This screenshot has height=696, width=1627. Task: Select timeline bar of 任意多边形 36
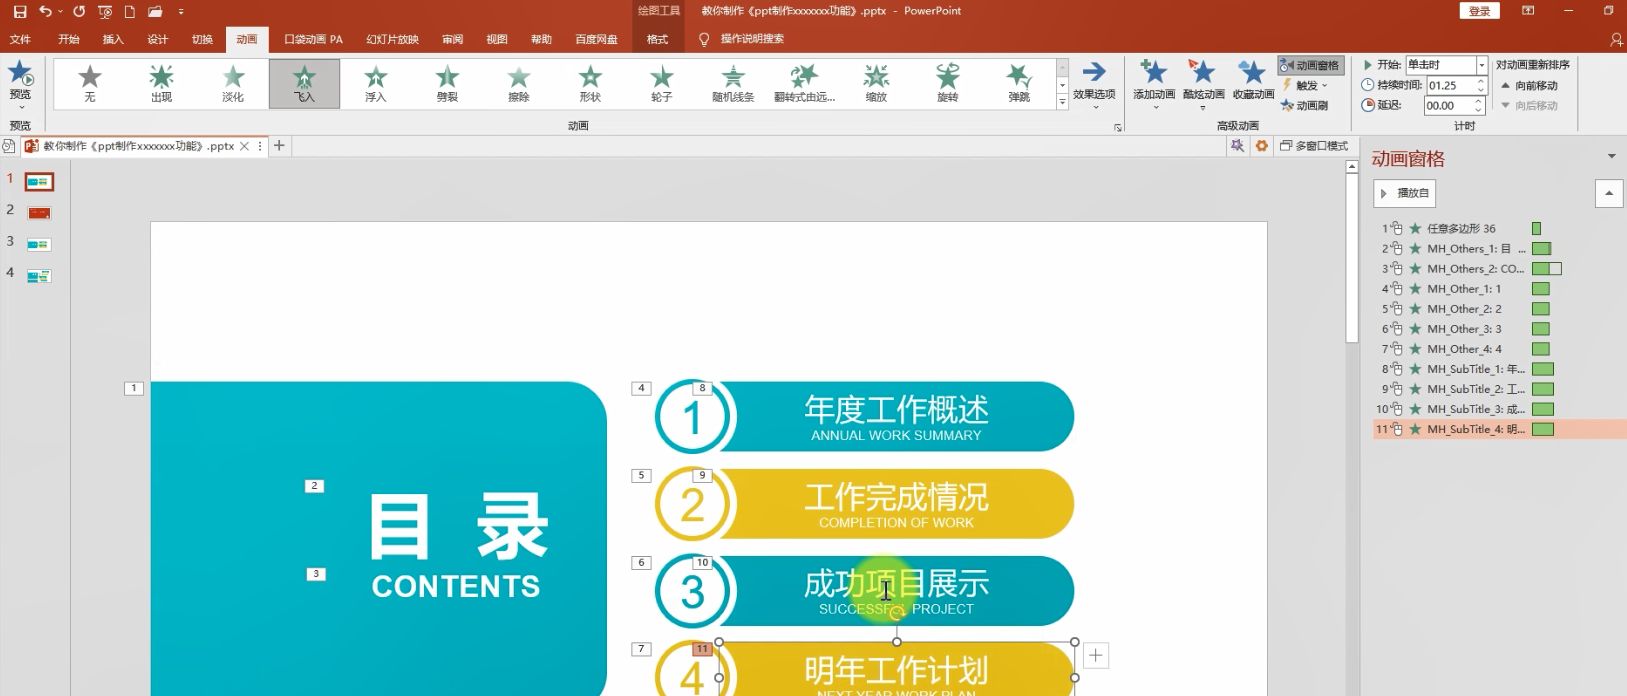click(1537, 229)
